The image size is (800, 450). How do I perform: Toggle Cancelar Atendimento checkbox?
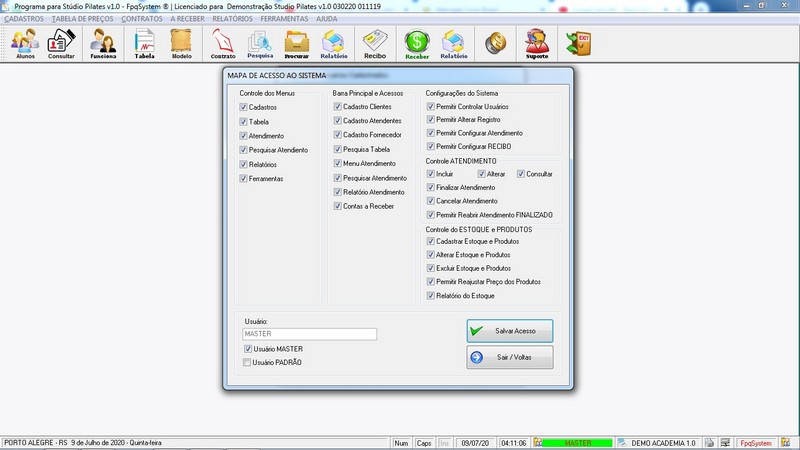(431, 201)
